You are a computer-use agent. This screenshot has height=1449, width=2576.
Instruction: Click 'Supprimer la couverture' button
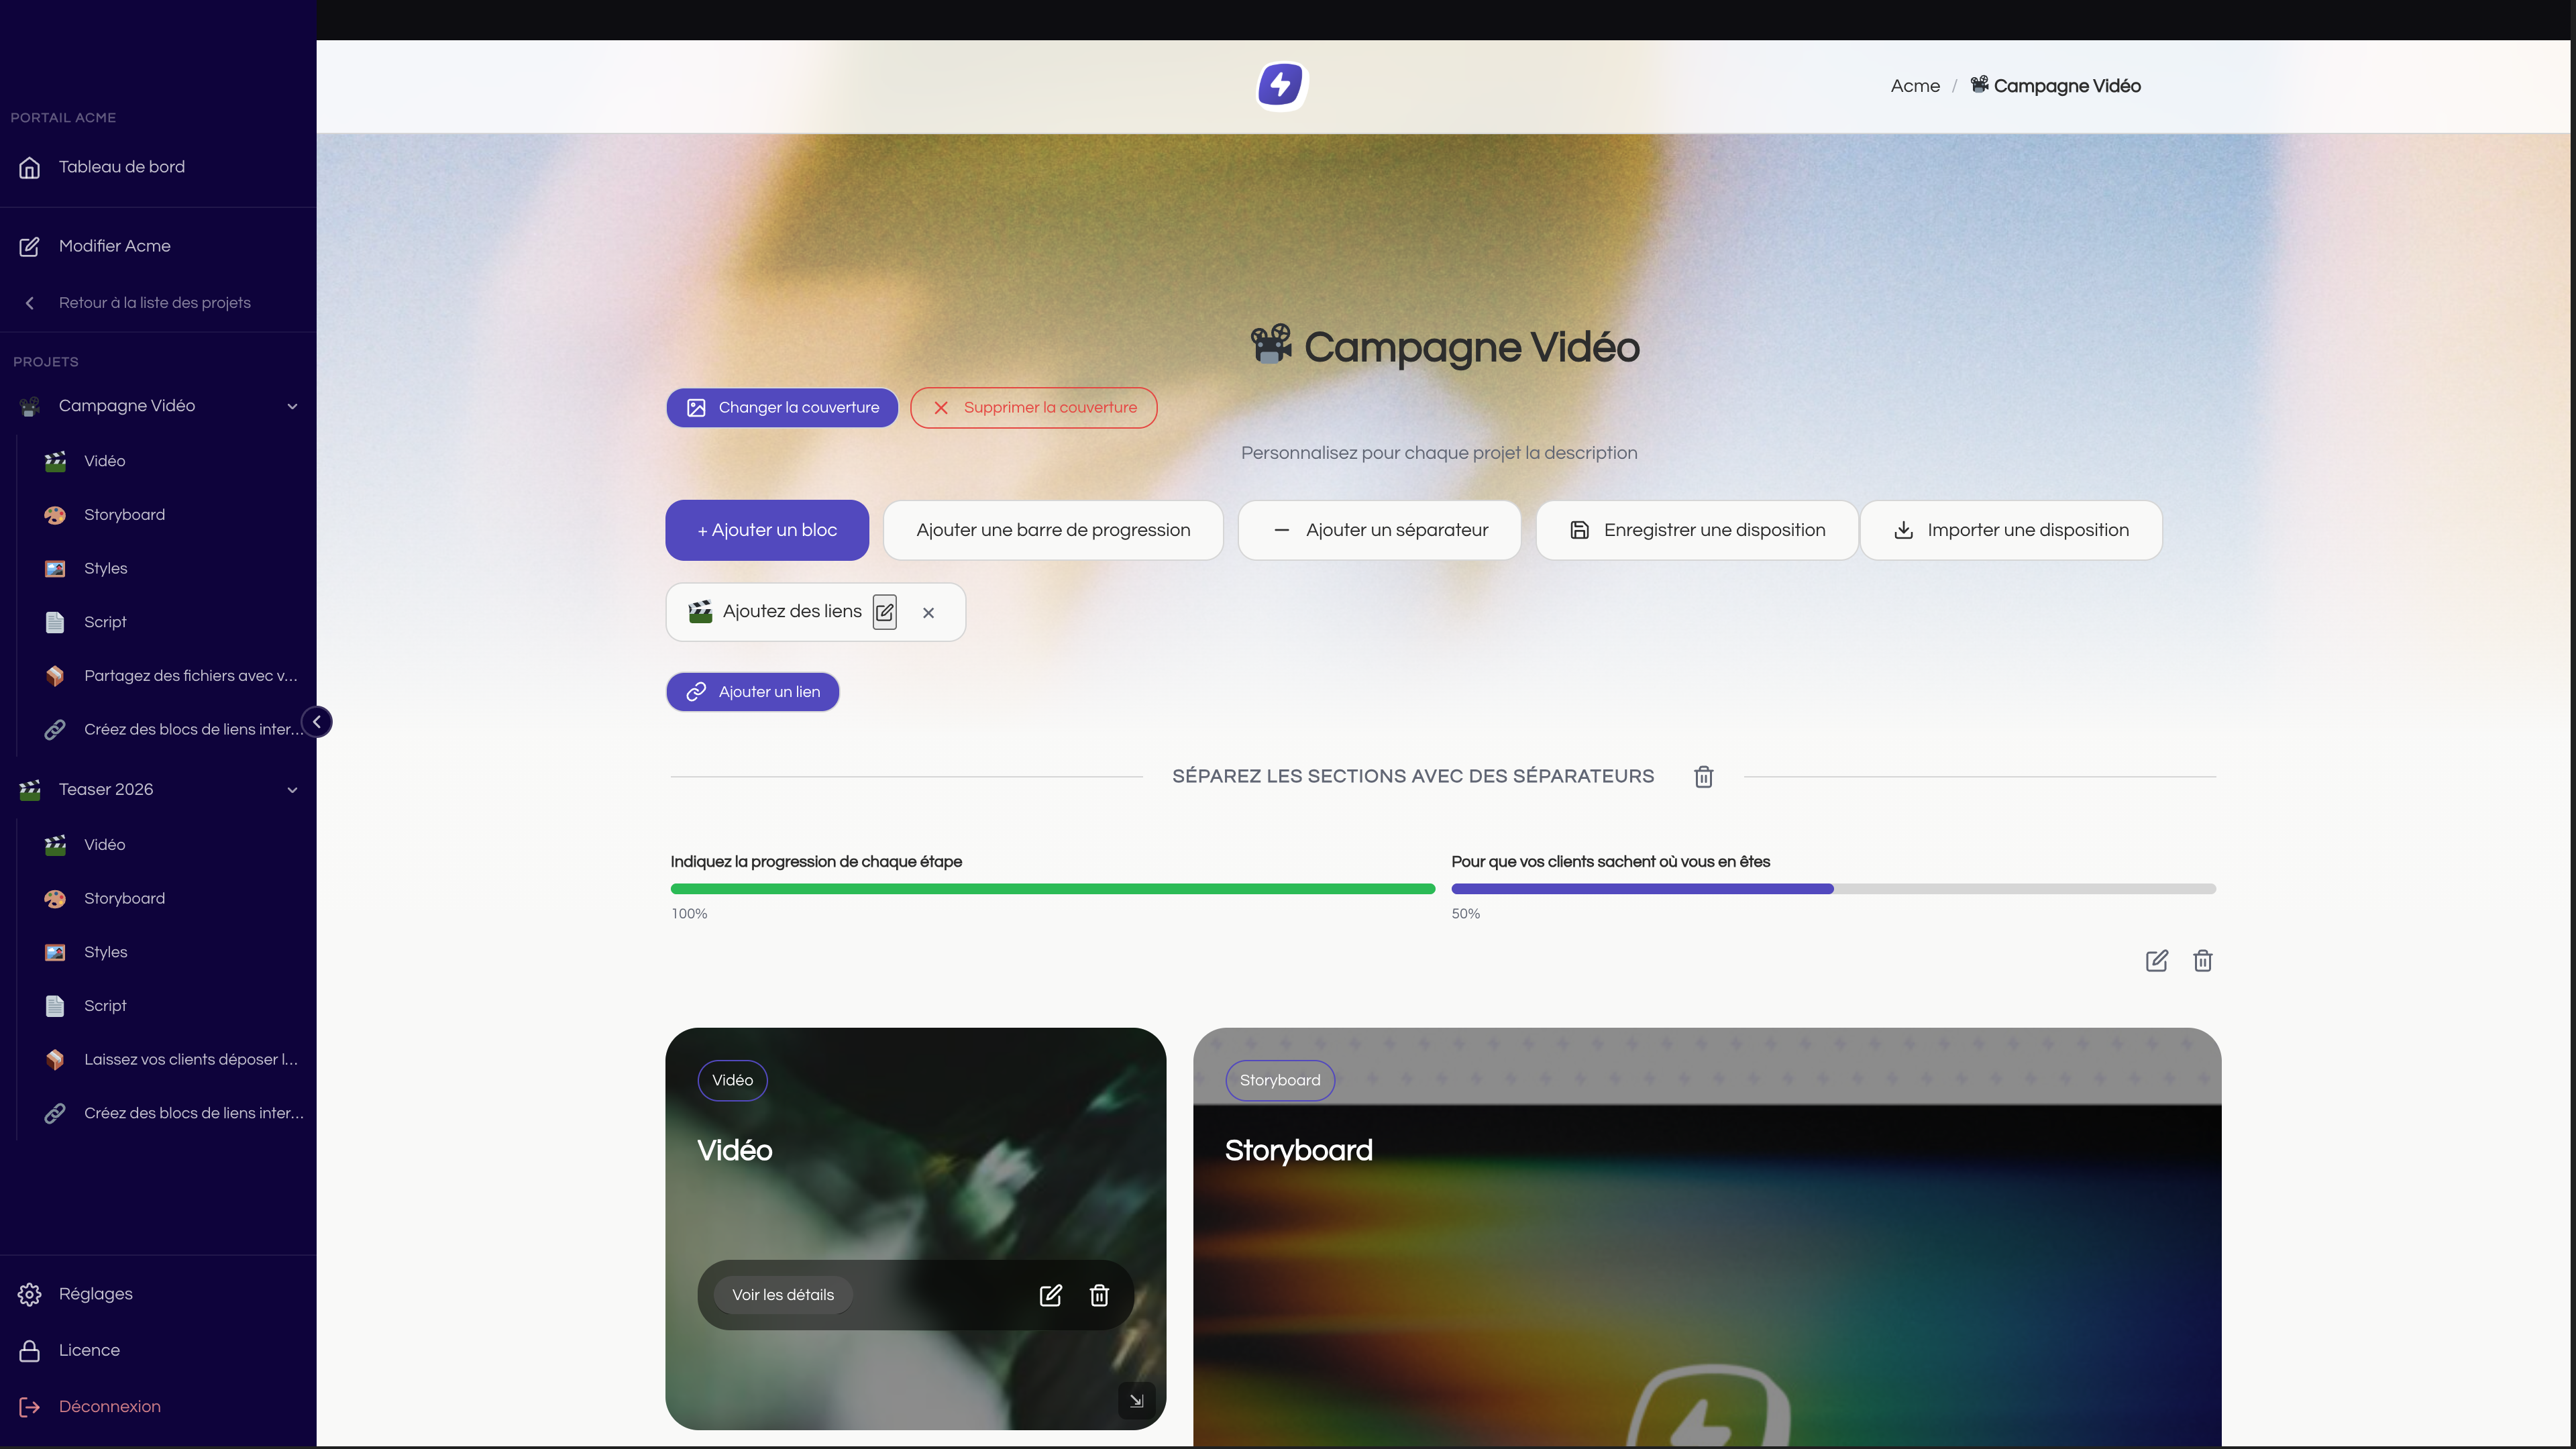pos(1033,408)
